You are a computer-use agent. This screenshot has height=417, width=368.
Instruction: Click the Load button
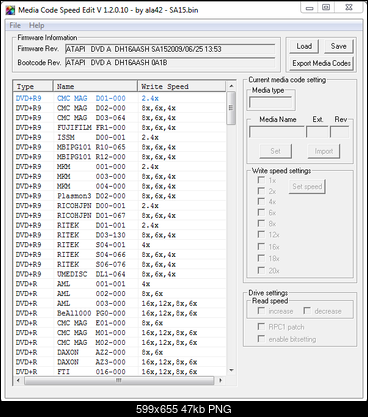coord(304,46)
